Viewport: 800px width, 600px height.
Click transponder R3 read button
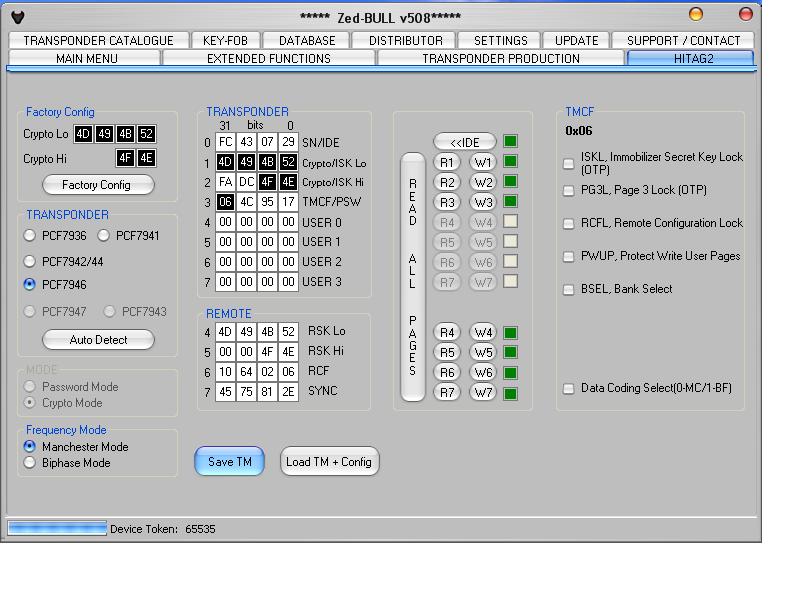(447, 202)
